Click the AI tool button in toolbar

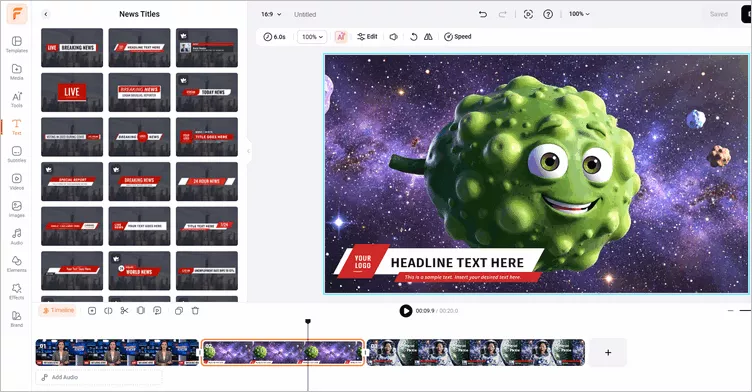341,37
